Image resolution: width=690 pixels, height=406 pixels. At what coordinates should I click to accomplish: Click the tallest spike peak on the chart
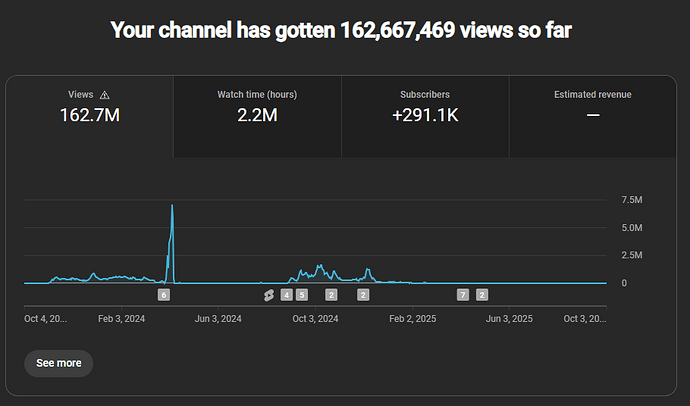[x=173, y=206]
